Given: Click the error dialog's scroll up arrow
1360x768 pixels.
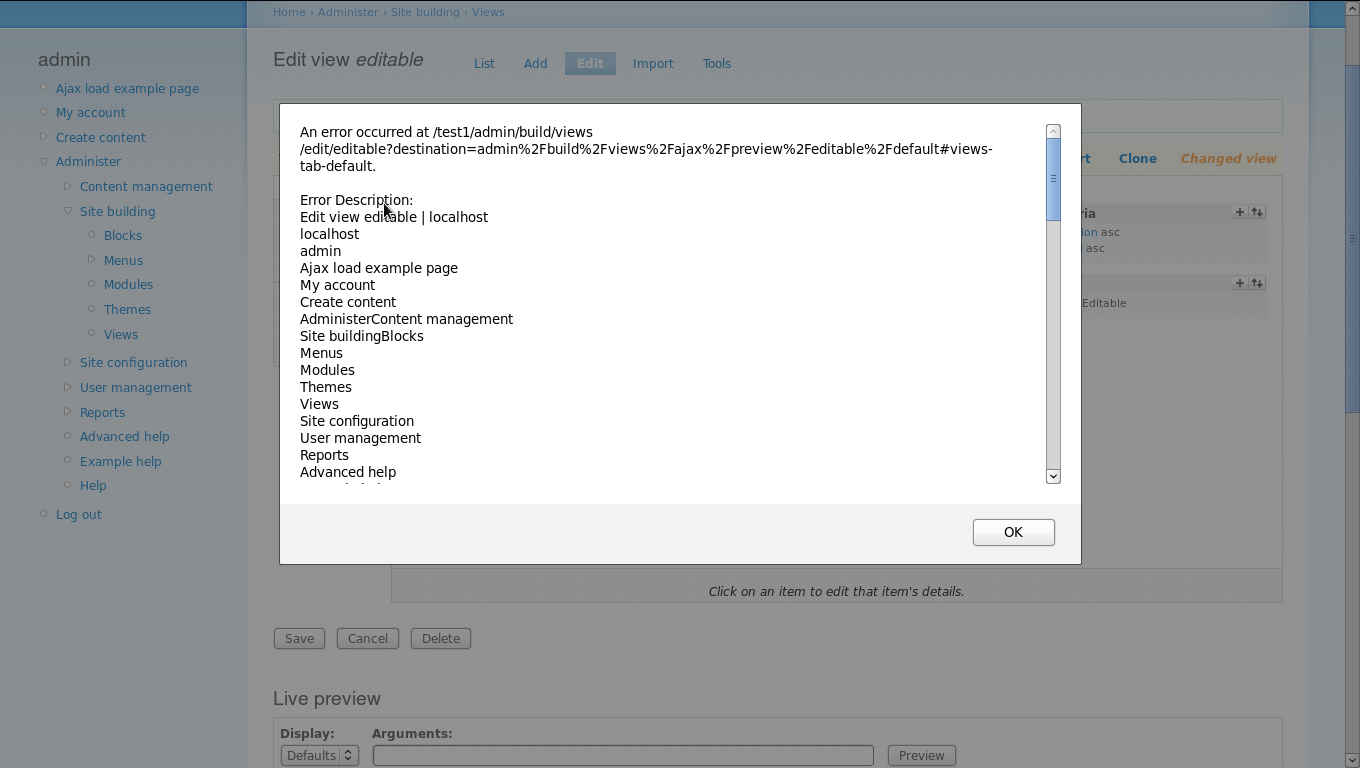Looking at the screenshot, I should pos(1053,132).
